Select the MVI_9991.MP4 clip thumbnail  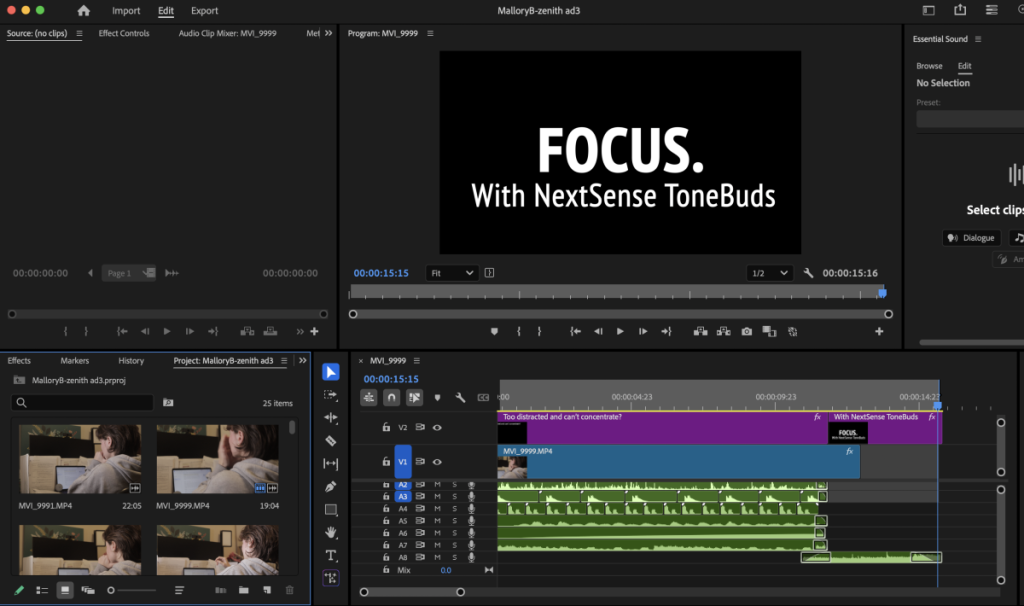pyautogui.click(x=80, y=459)
